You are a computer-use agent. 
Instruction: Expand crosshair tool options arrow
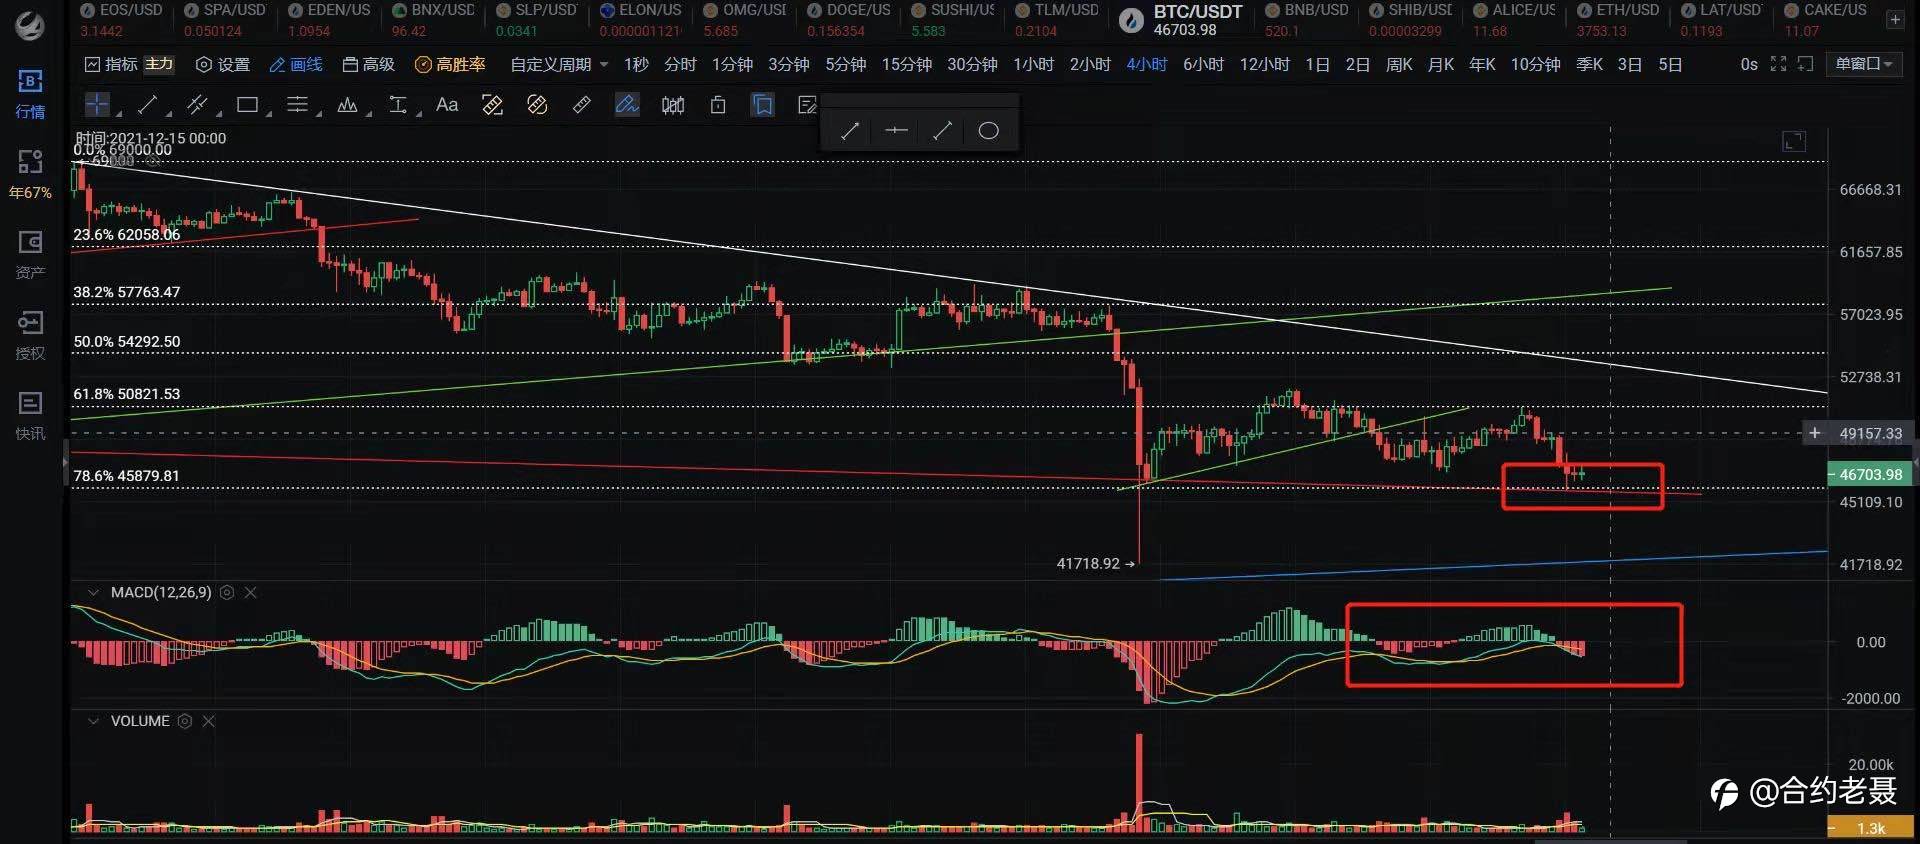coord(118,113)
